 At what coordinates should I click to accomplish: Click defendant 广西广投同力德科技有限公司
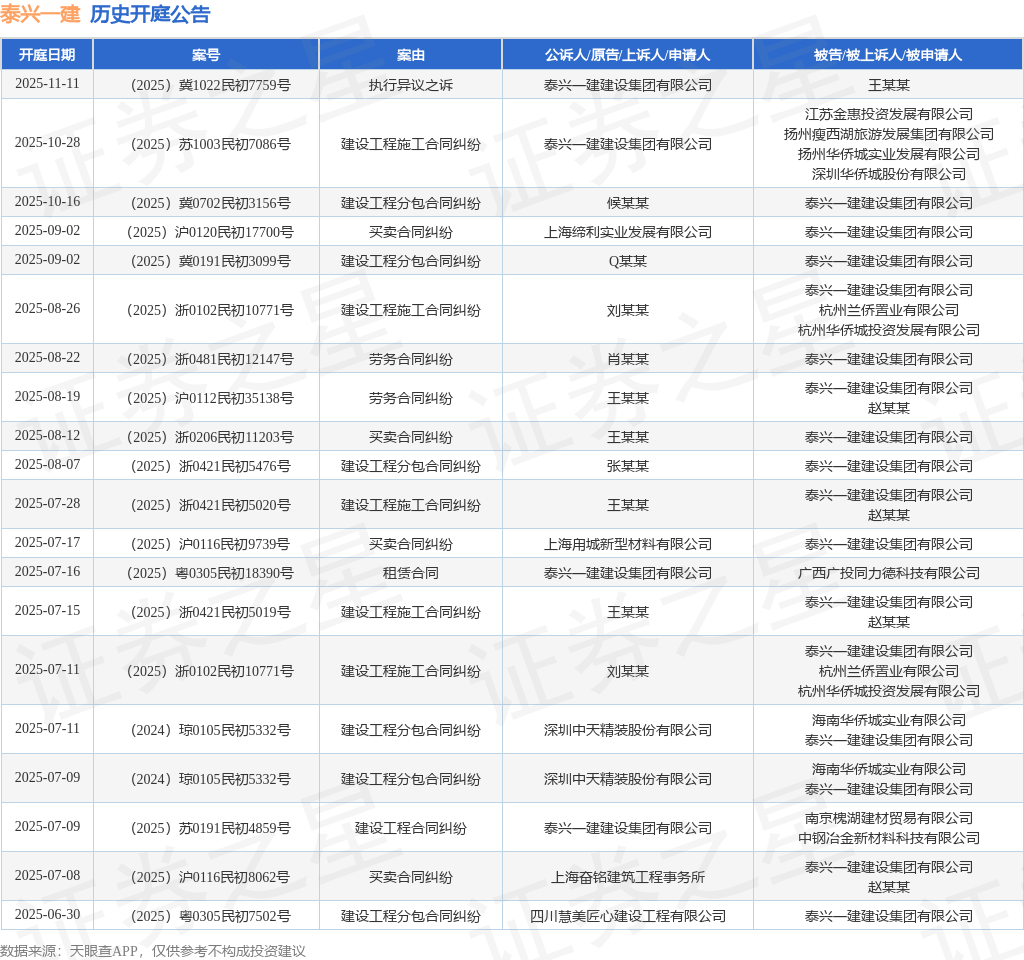pyautogui.click(x=888, y=573)
